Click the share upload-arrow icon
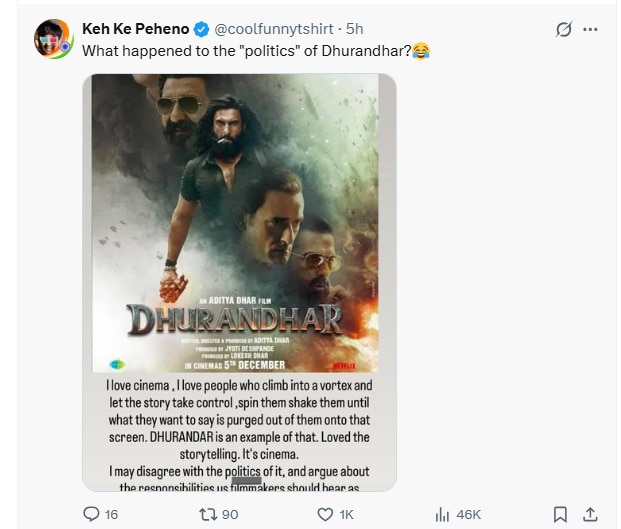 [x=590, y=514]
